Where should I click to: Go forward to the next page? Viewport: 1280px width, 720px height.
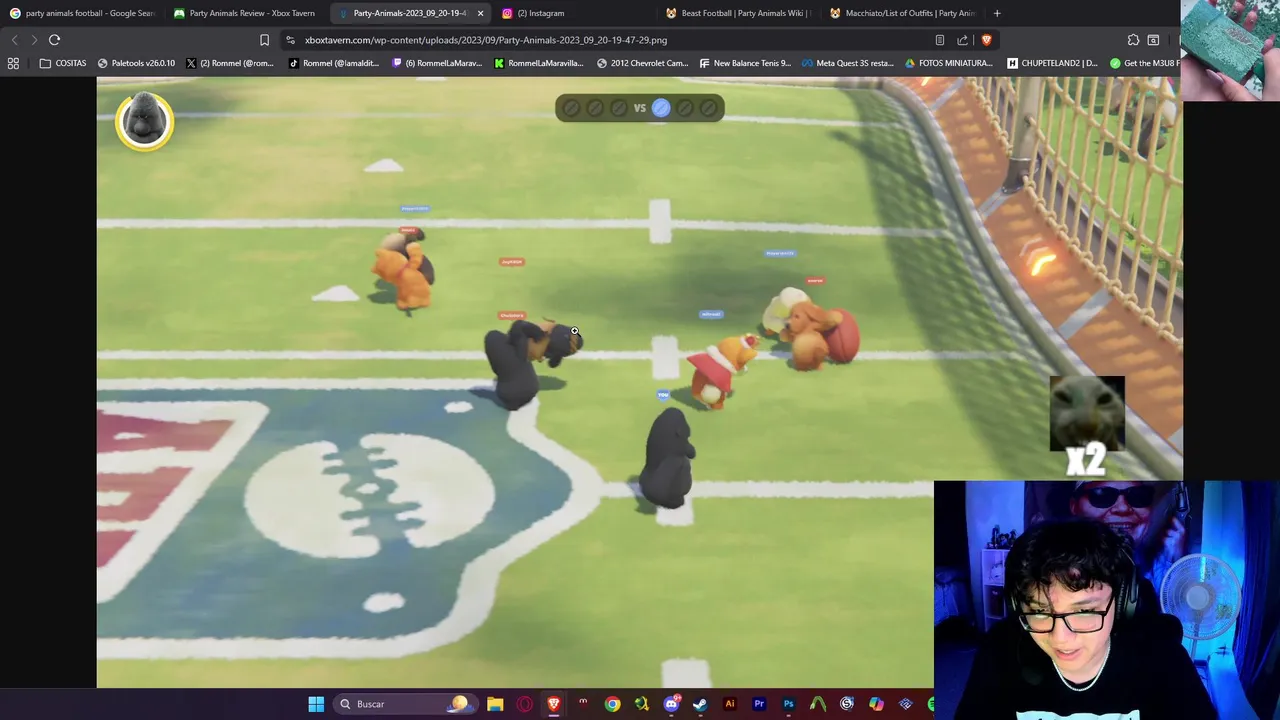pos(34,40)
